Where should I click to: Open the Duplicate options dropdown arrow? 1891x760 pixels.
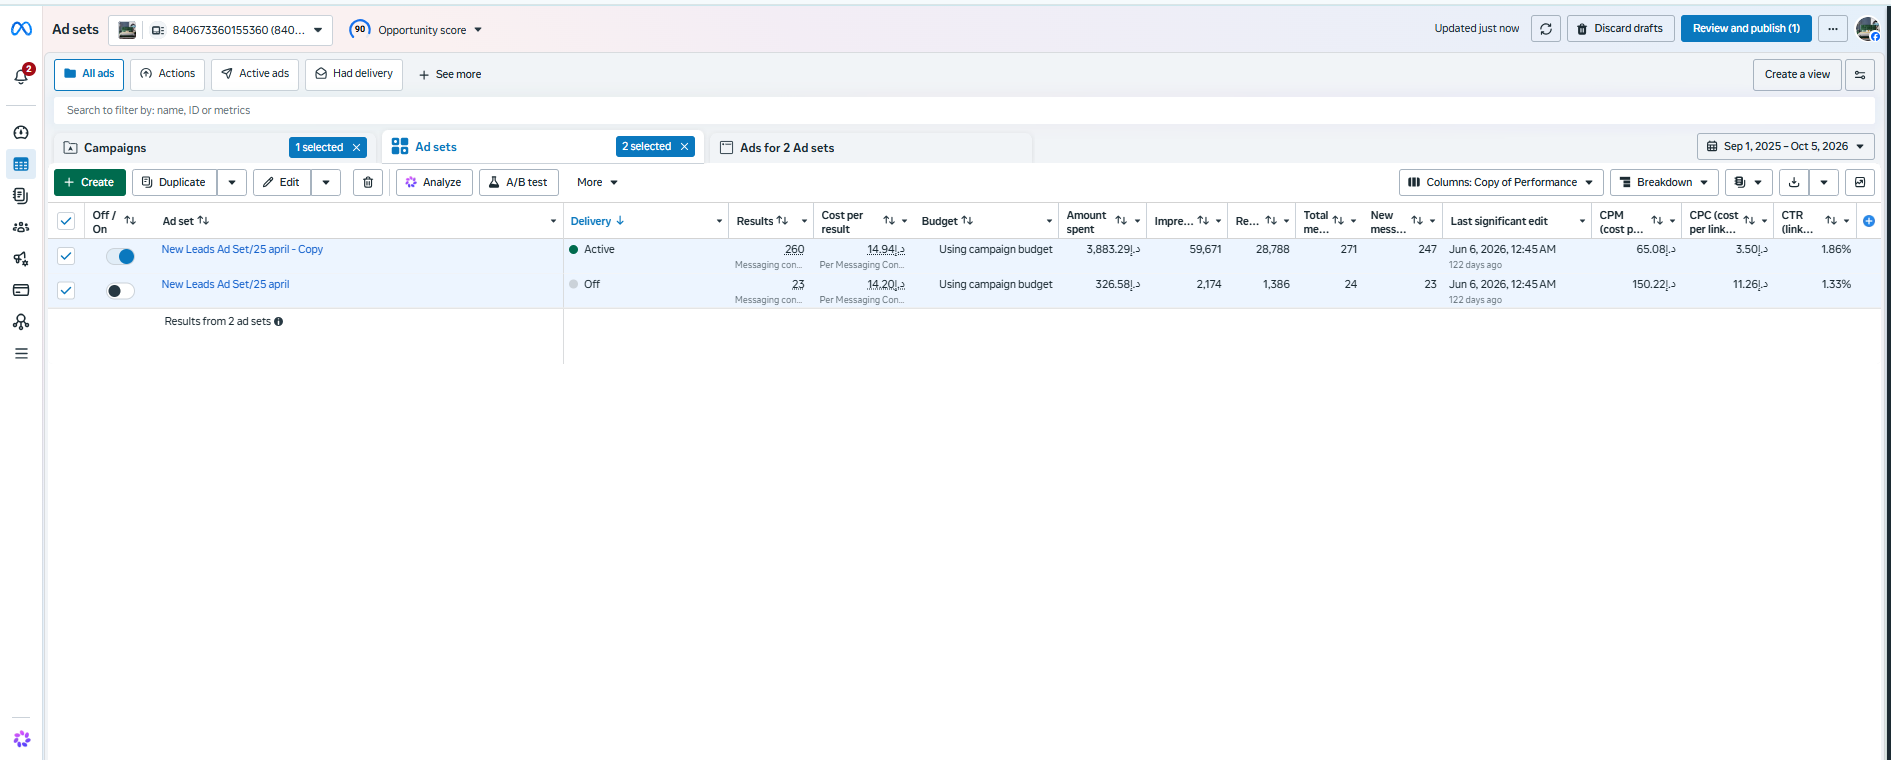point(232,182)
